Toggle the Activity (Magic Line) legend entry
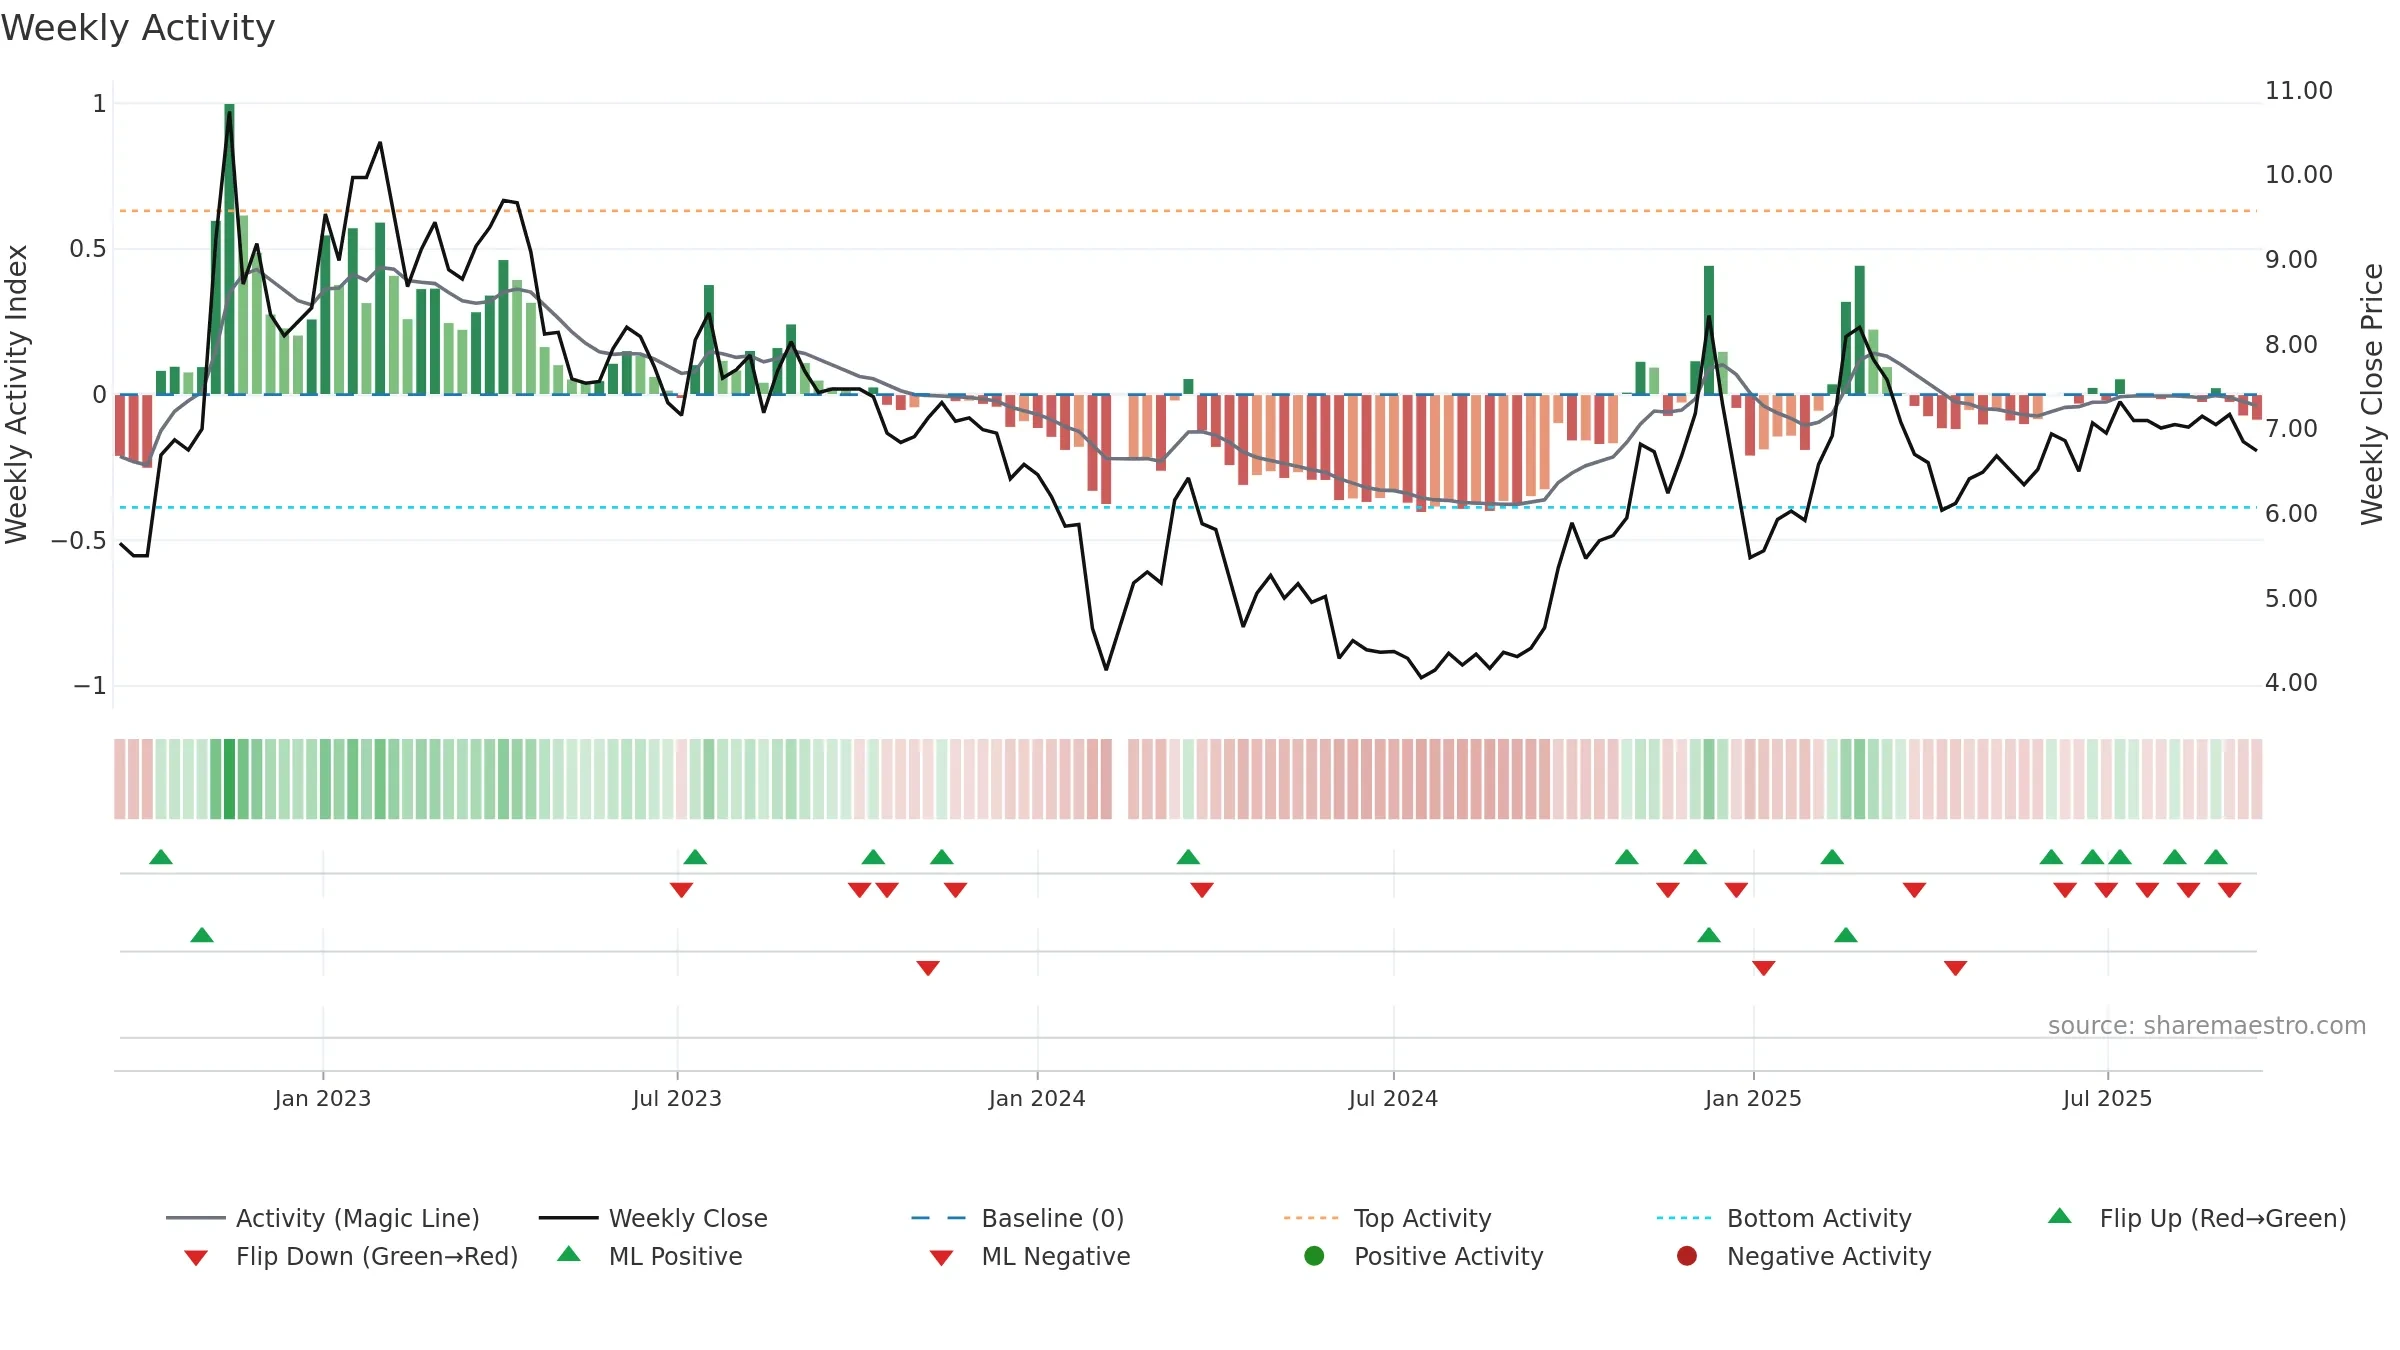2400x1350 pixels. pyautogui.click(x=323, y=1218)
